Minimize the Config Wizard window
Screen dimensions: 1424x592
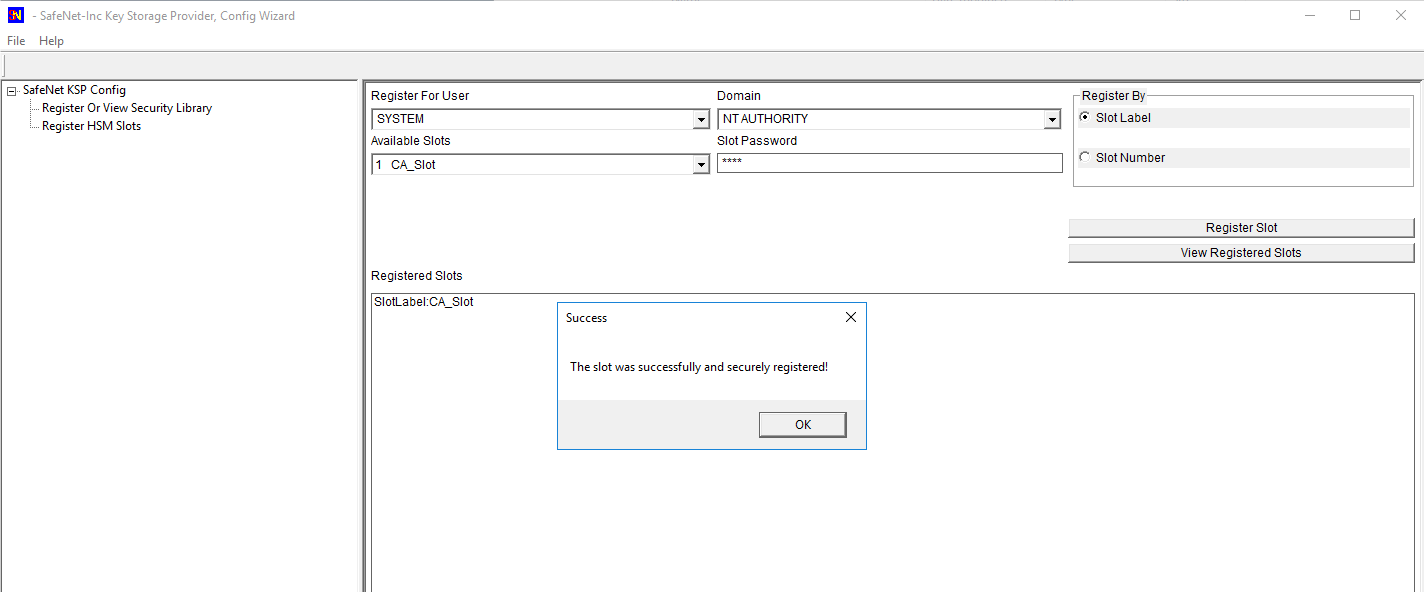pyautogui.click(x=1309, y=15)
